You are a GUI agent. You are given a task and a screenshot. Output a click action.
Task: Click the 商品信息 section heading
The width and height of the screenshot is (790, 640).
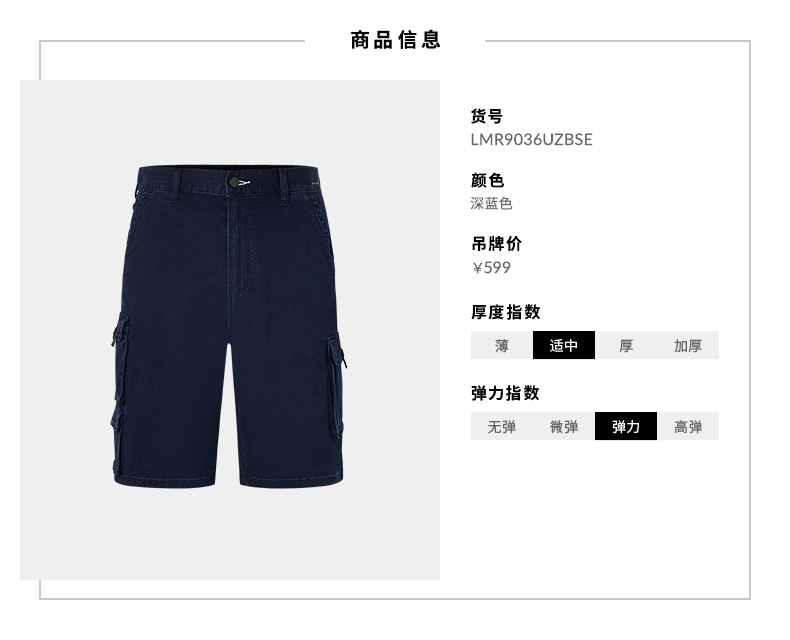[x=396, y=40]
